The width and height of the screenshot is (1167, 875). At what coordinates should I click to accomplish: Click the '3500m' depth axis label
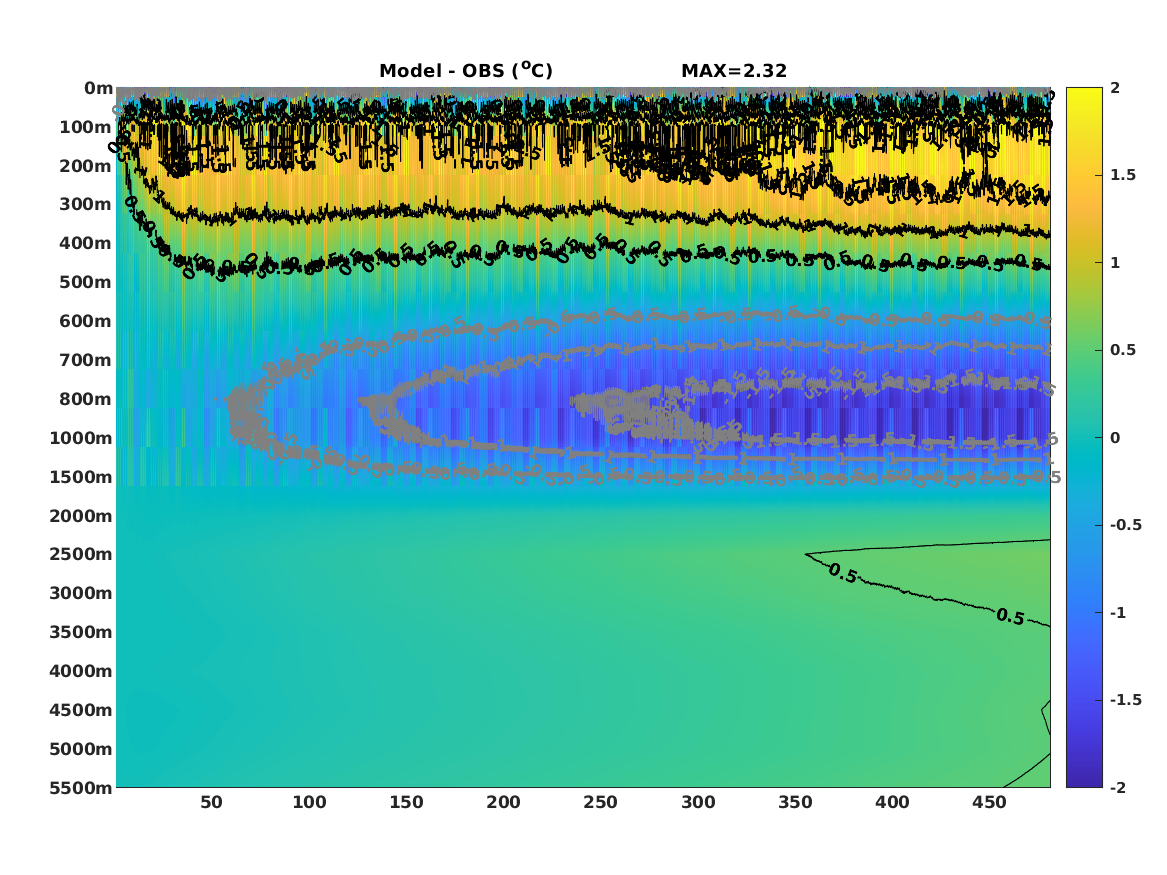tap(81, 632)
